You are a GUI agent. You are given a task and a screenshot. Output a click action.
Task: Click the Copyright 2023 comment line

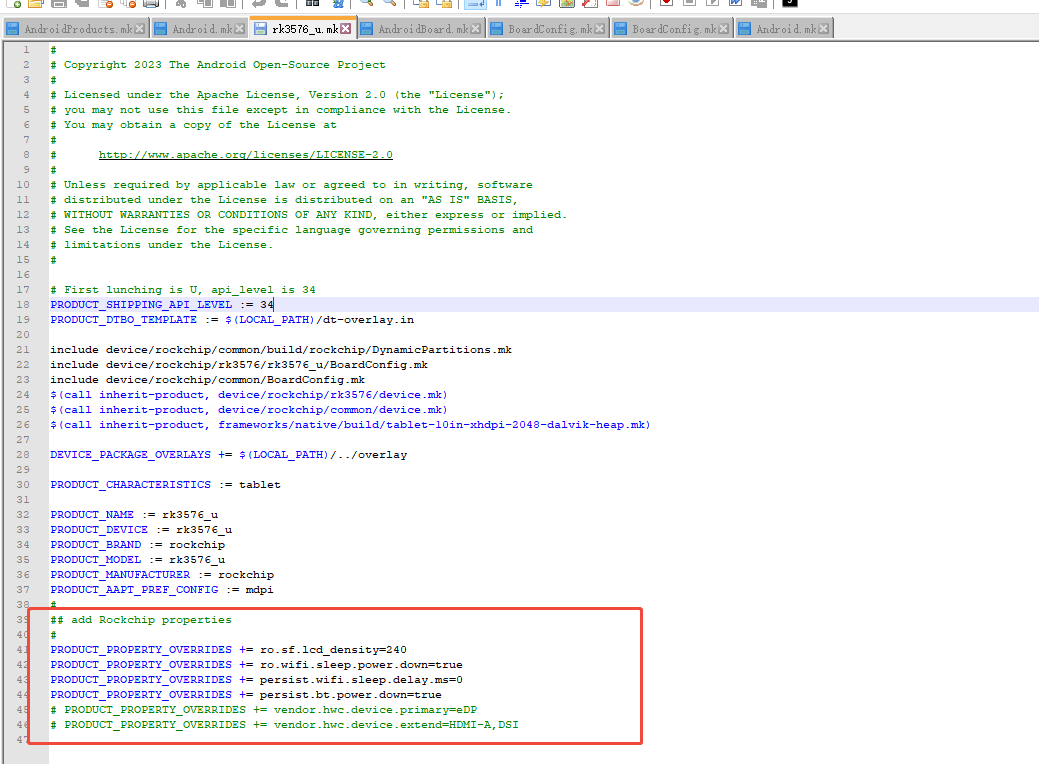pyautogui.click(x=218, y=65)
